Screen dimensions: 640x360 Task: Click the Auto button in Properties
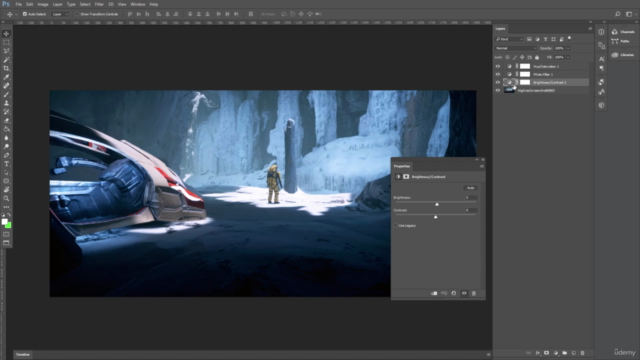click(471, 188)
